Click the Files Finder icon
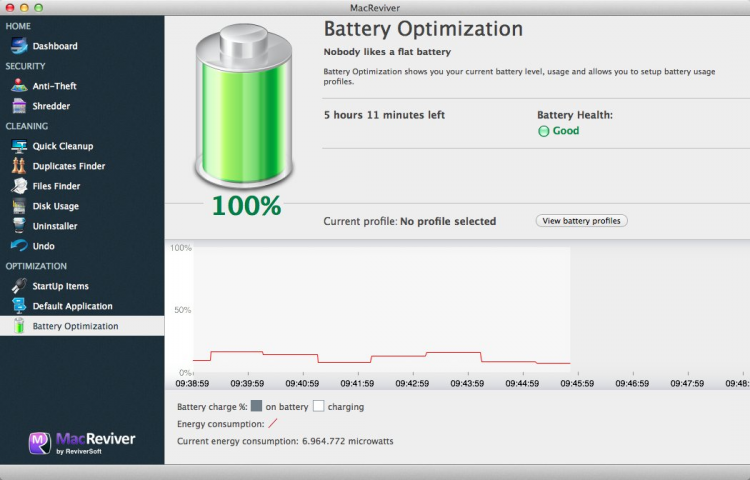Viewport: 750px width, 480px height. pos(19,186)
